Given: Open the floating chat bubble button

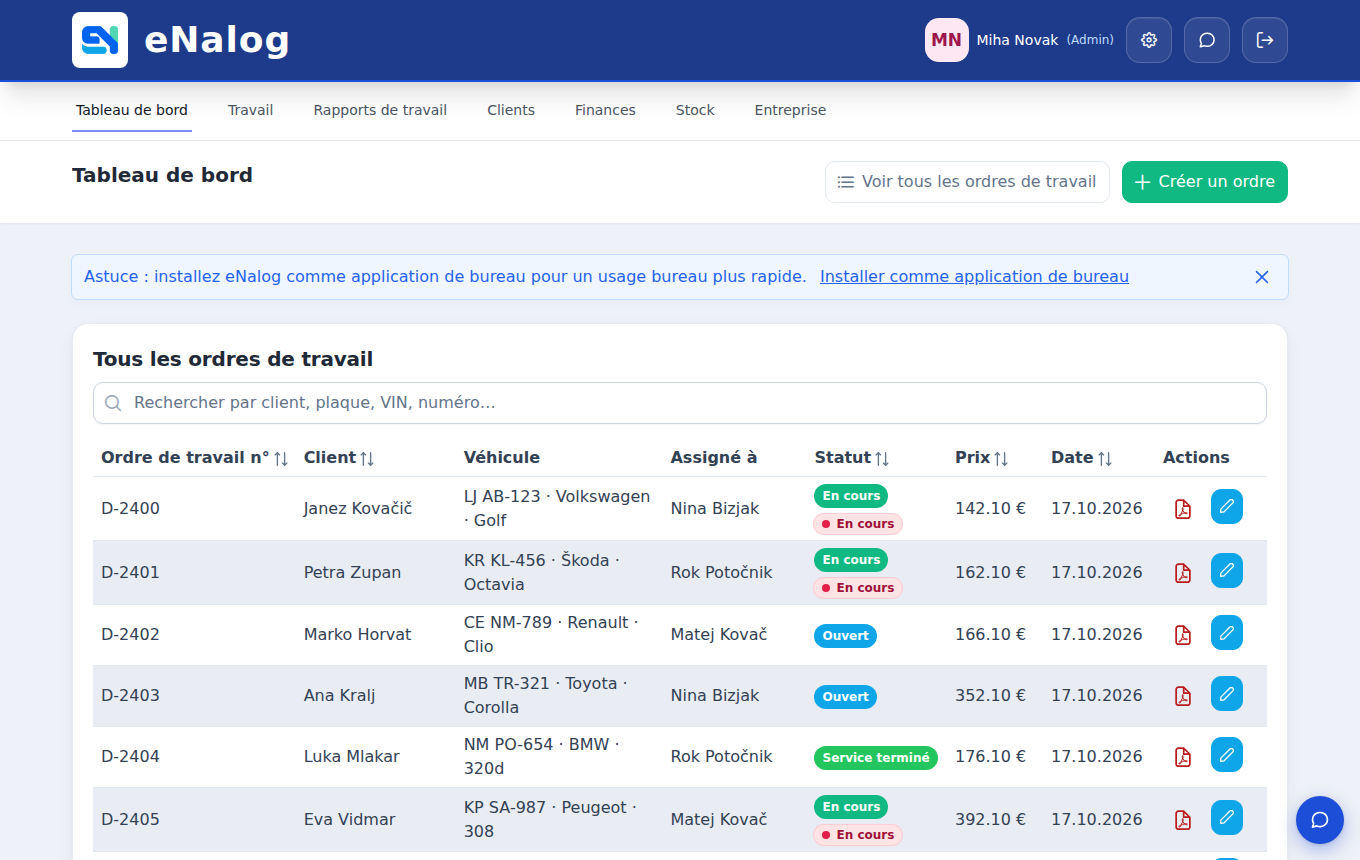Looking at the screenshot, I should point(1320,820).
